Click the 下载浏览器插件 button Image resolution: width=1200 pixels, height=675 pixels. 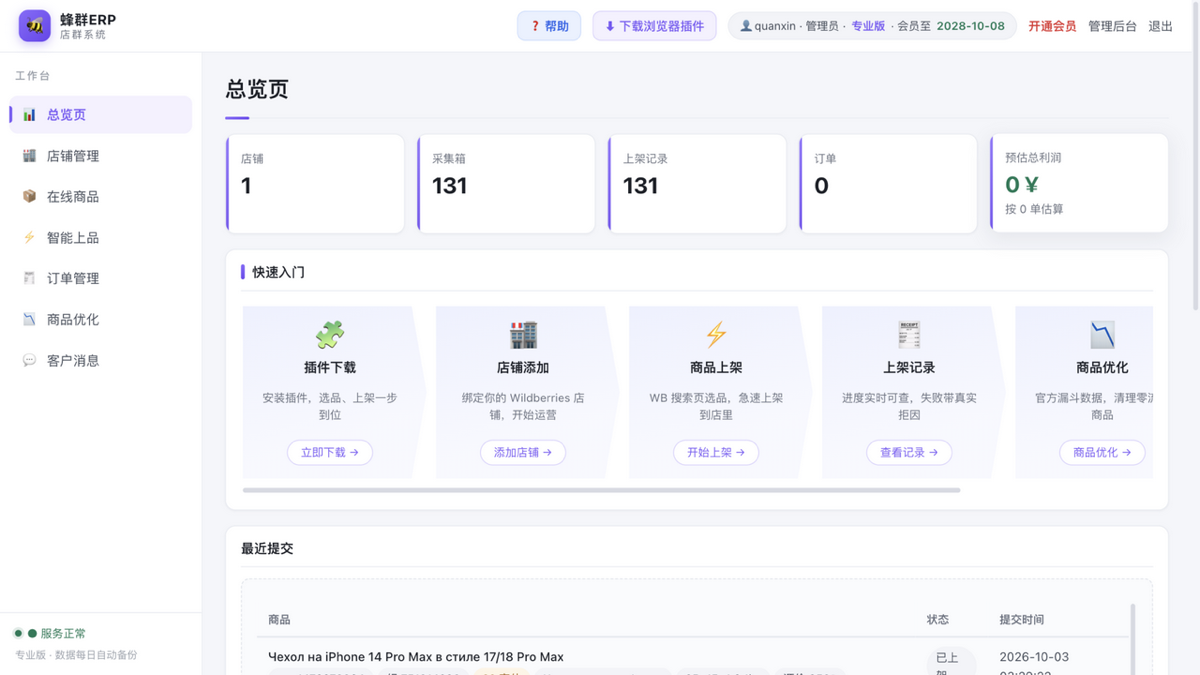pos(655,26)
